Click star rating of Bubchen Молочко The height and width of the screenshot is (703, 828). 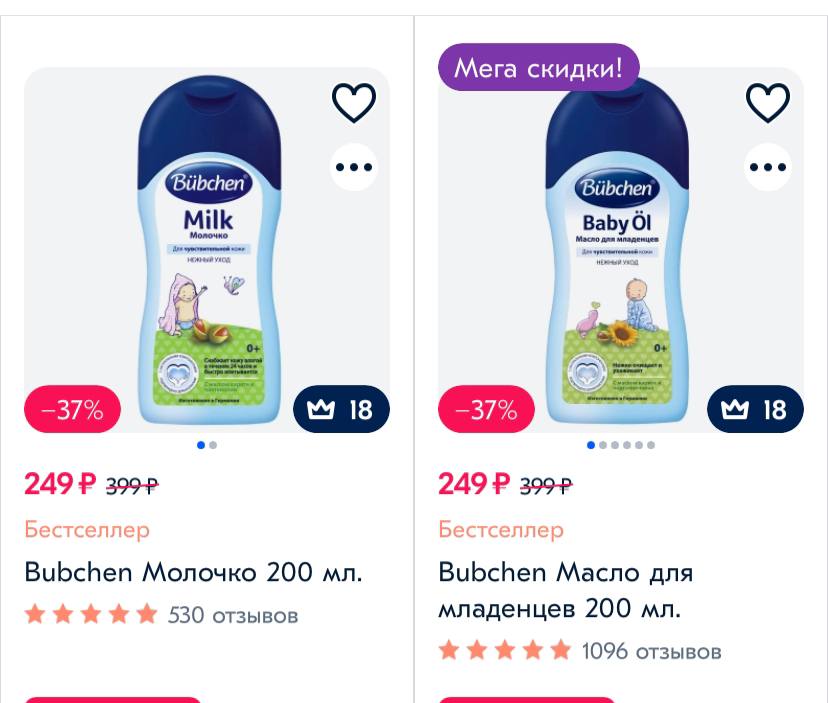pyautogui.click(x=91, y=614)
